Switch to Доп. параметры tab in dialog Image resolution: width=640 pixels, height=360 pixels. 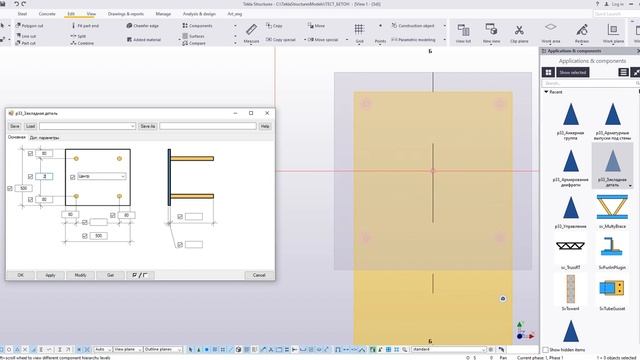44,138
